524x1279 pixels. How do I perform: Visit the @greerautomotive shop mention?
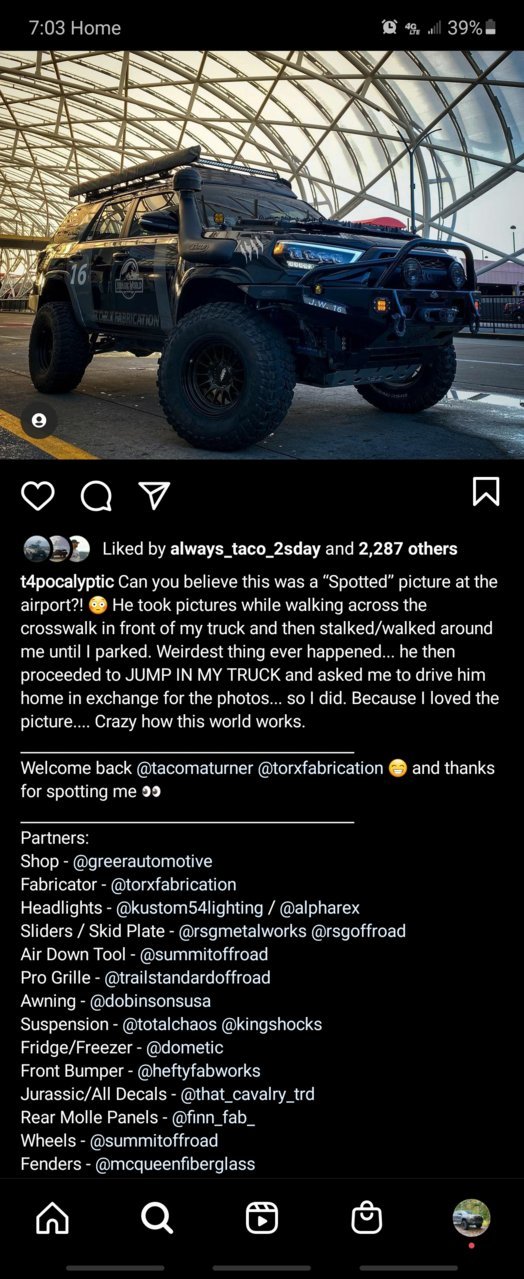(x=143, y=861)
